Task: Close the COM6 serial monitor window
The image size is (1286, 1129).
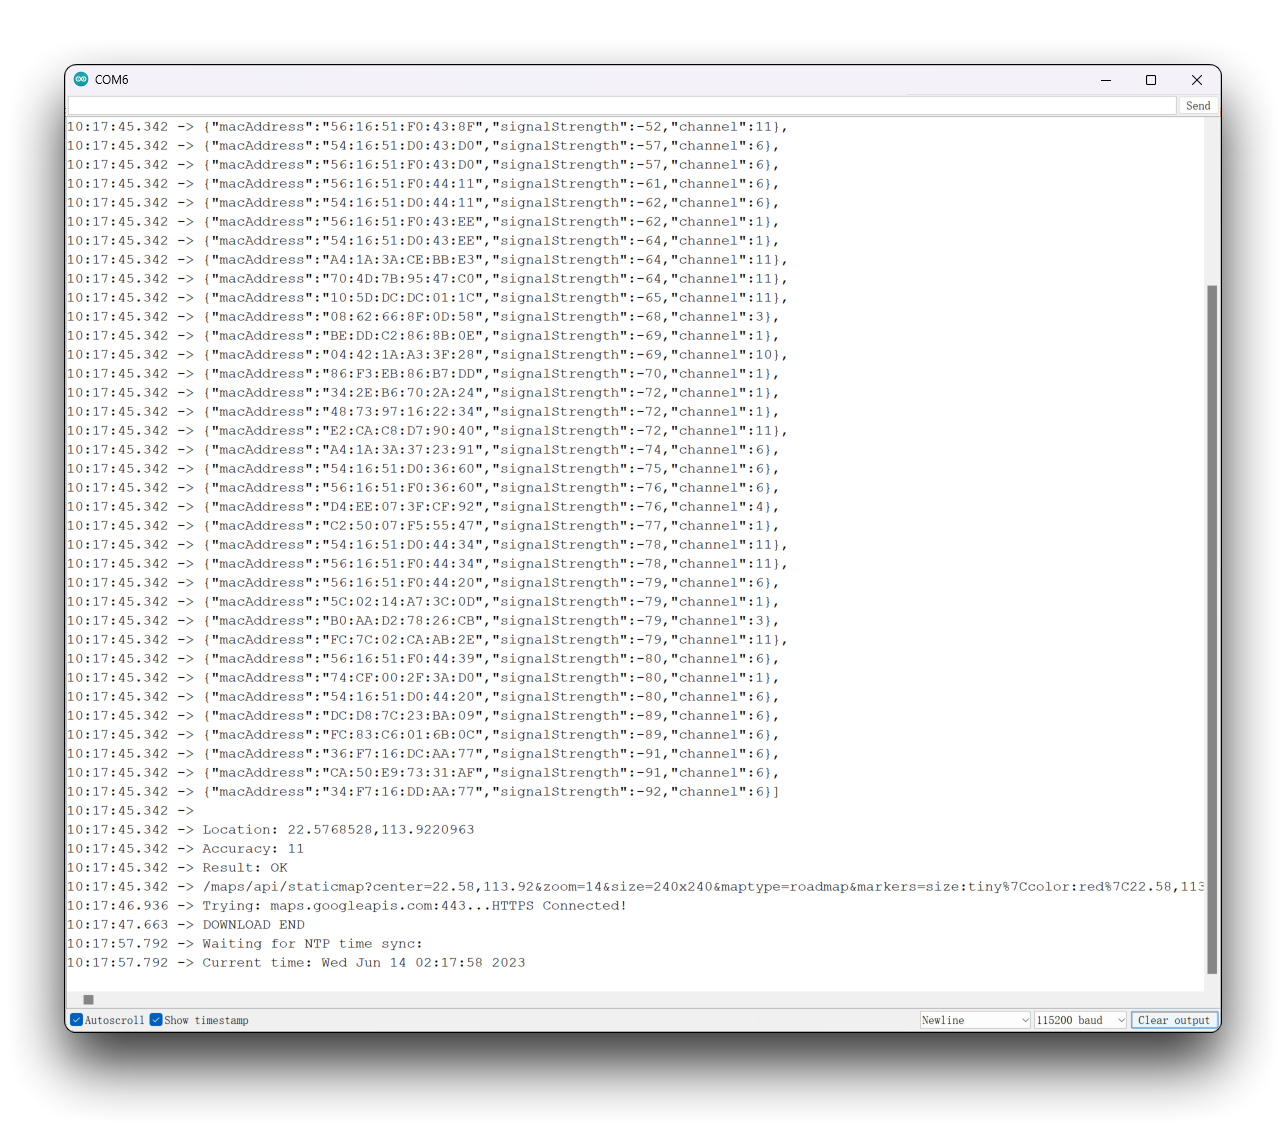Action: click(1197, 80)
